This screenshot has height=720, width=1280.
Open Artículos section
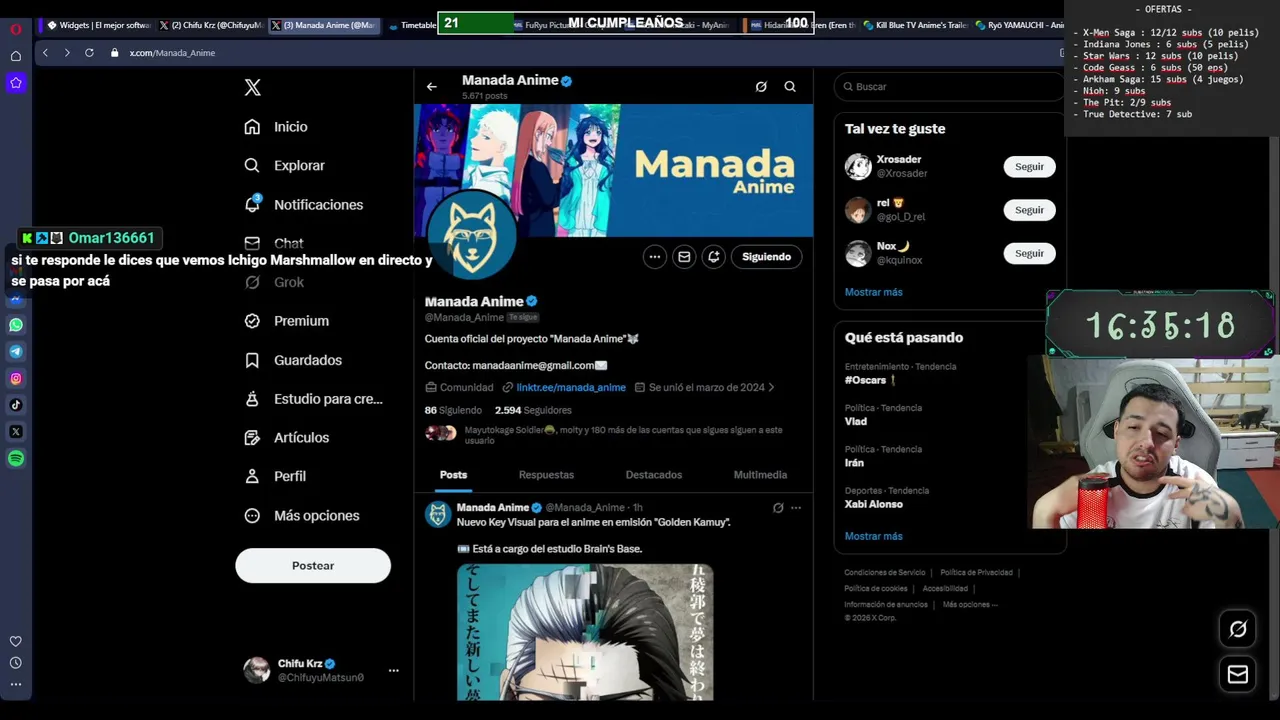tap(287, 438)
